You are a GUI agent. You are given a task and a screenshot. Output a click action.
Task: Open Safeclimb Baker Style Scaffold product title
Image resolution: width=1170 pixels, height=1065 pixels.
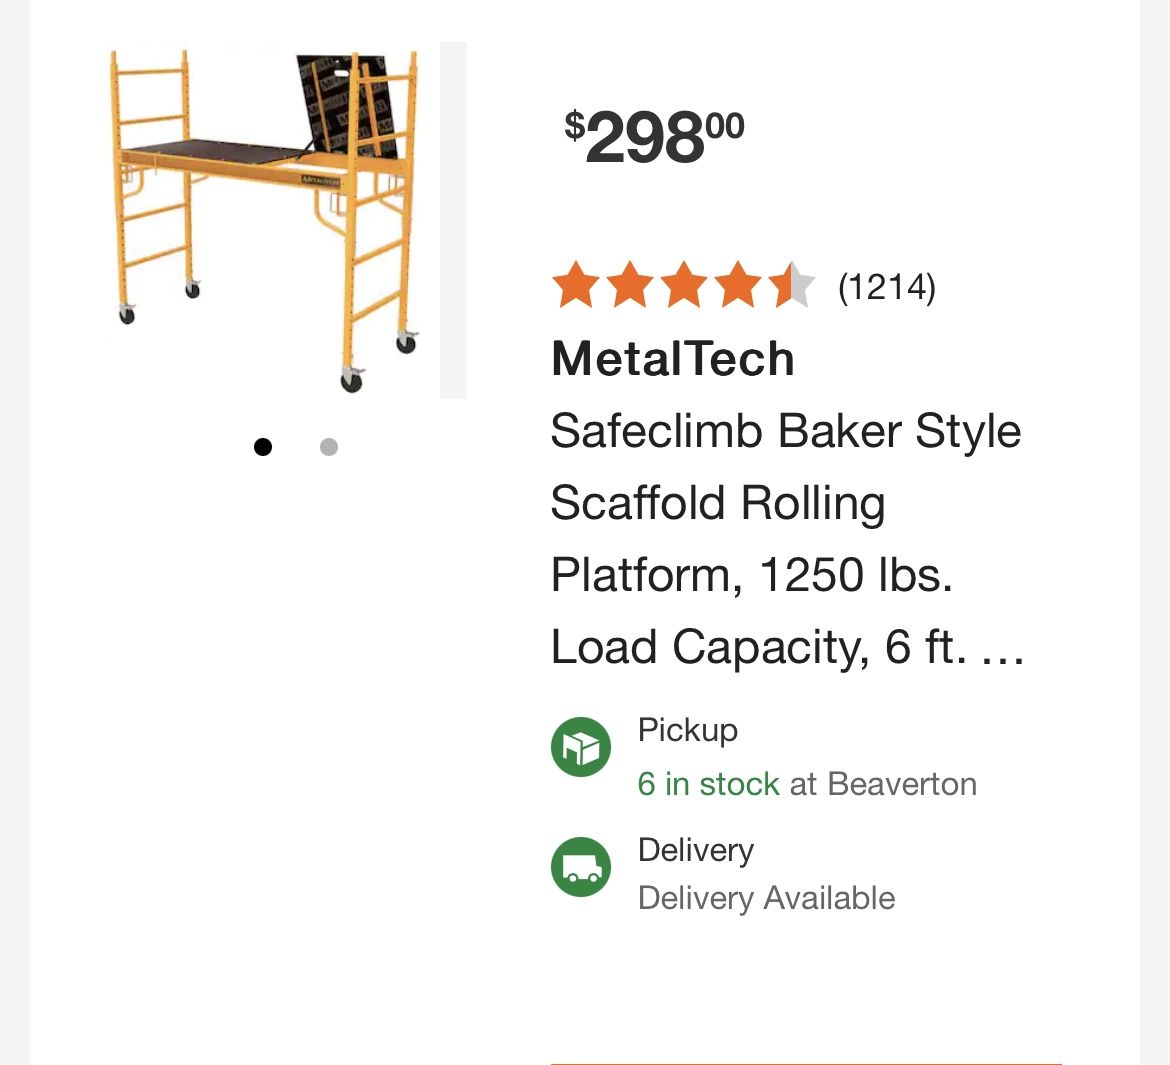[x=786, y=538]
